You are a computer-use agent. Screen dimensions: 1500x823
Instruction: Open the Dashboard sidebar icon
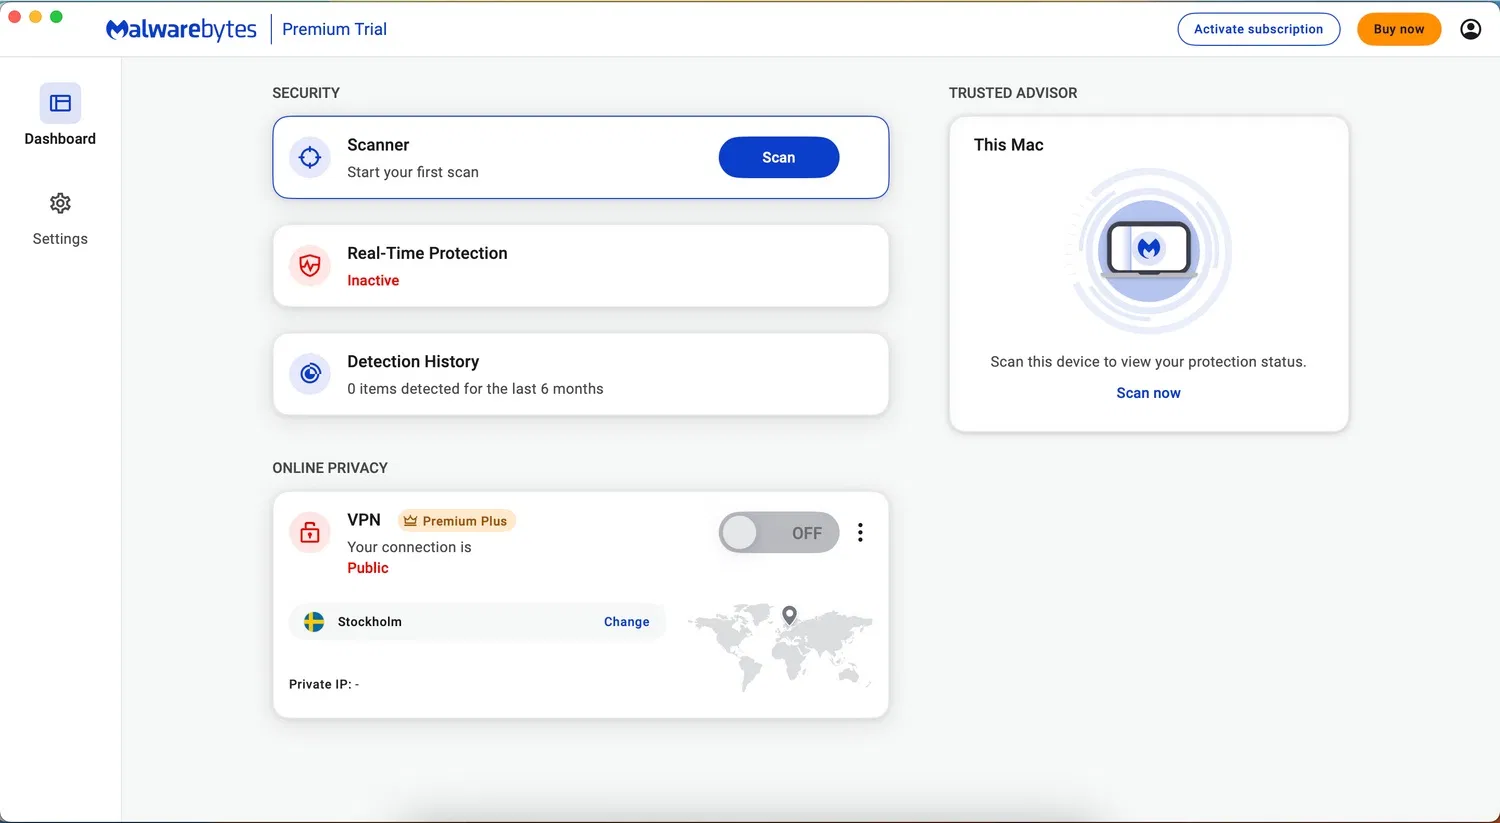coord(60,103)
